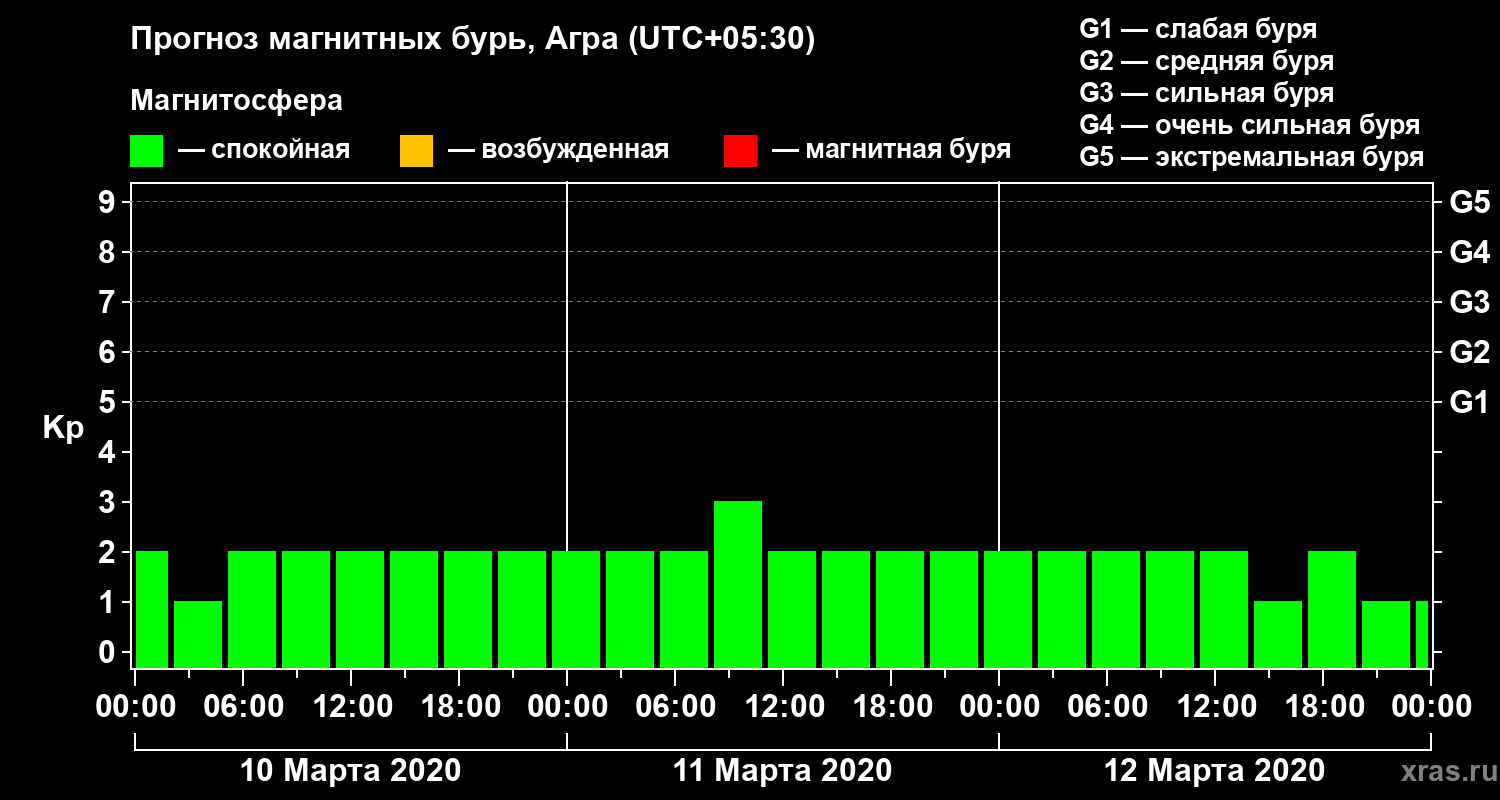Click the '— магнитная буря' legend label

tap(891, 150)
